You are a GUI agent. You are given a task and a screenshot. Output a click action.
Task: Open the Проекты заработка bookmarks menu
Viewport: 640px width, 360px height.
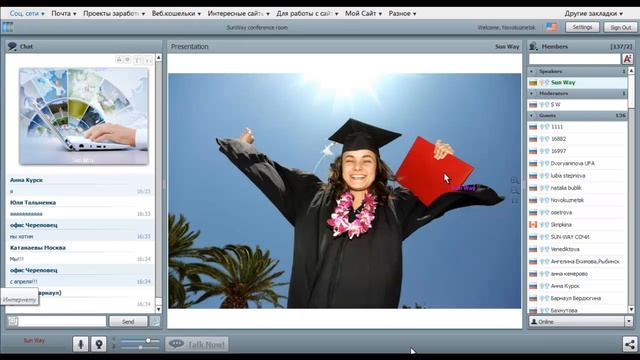[114, 13]
